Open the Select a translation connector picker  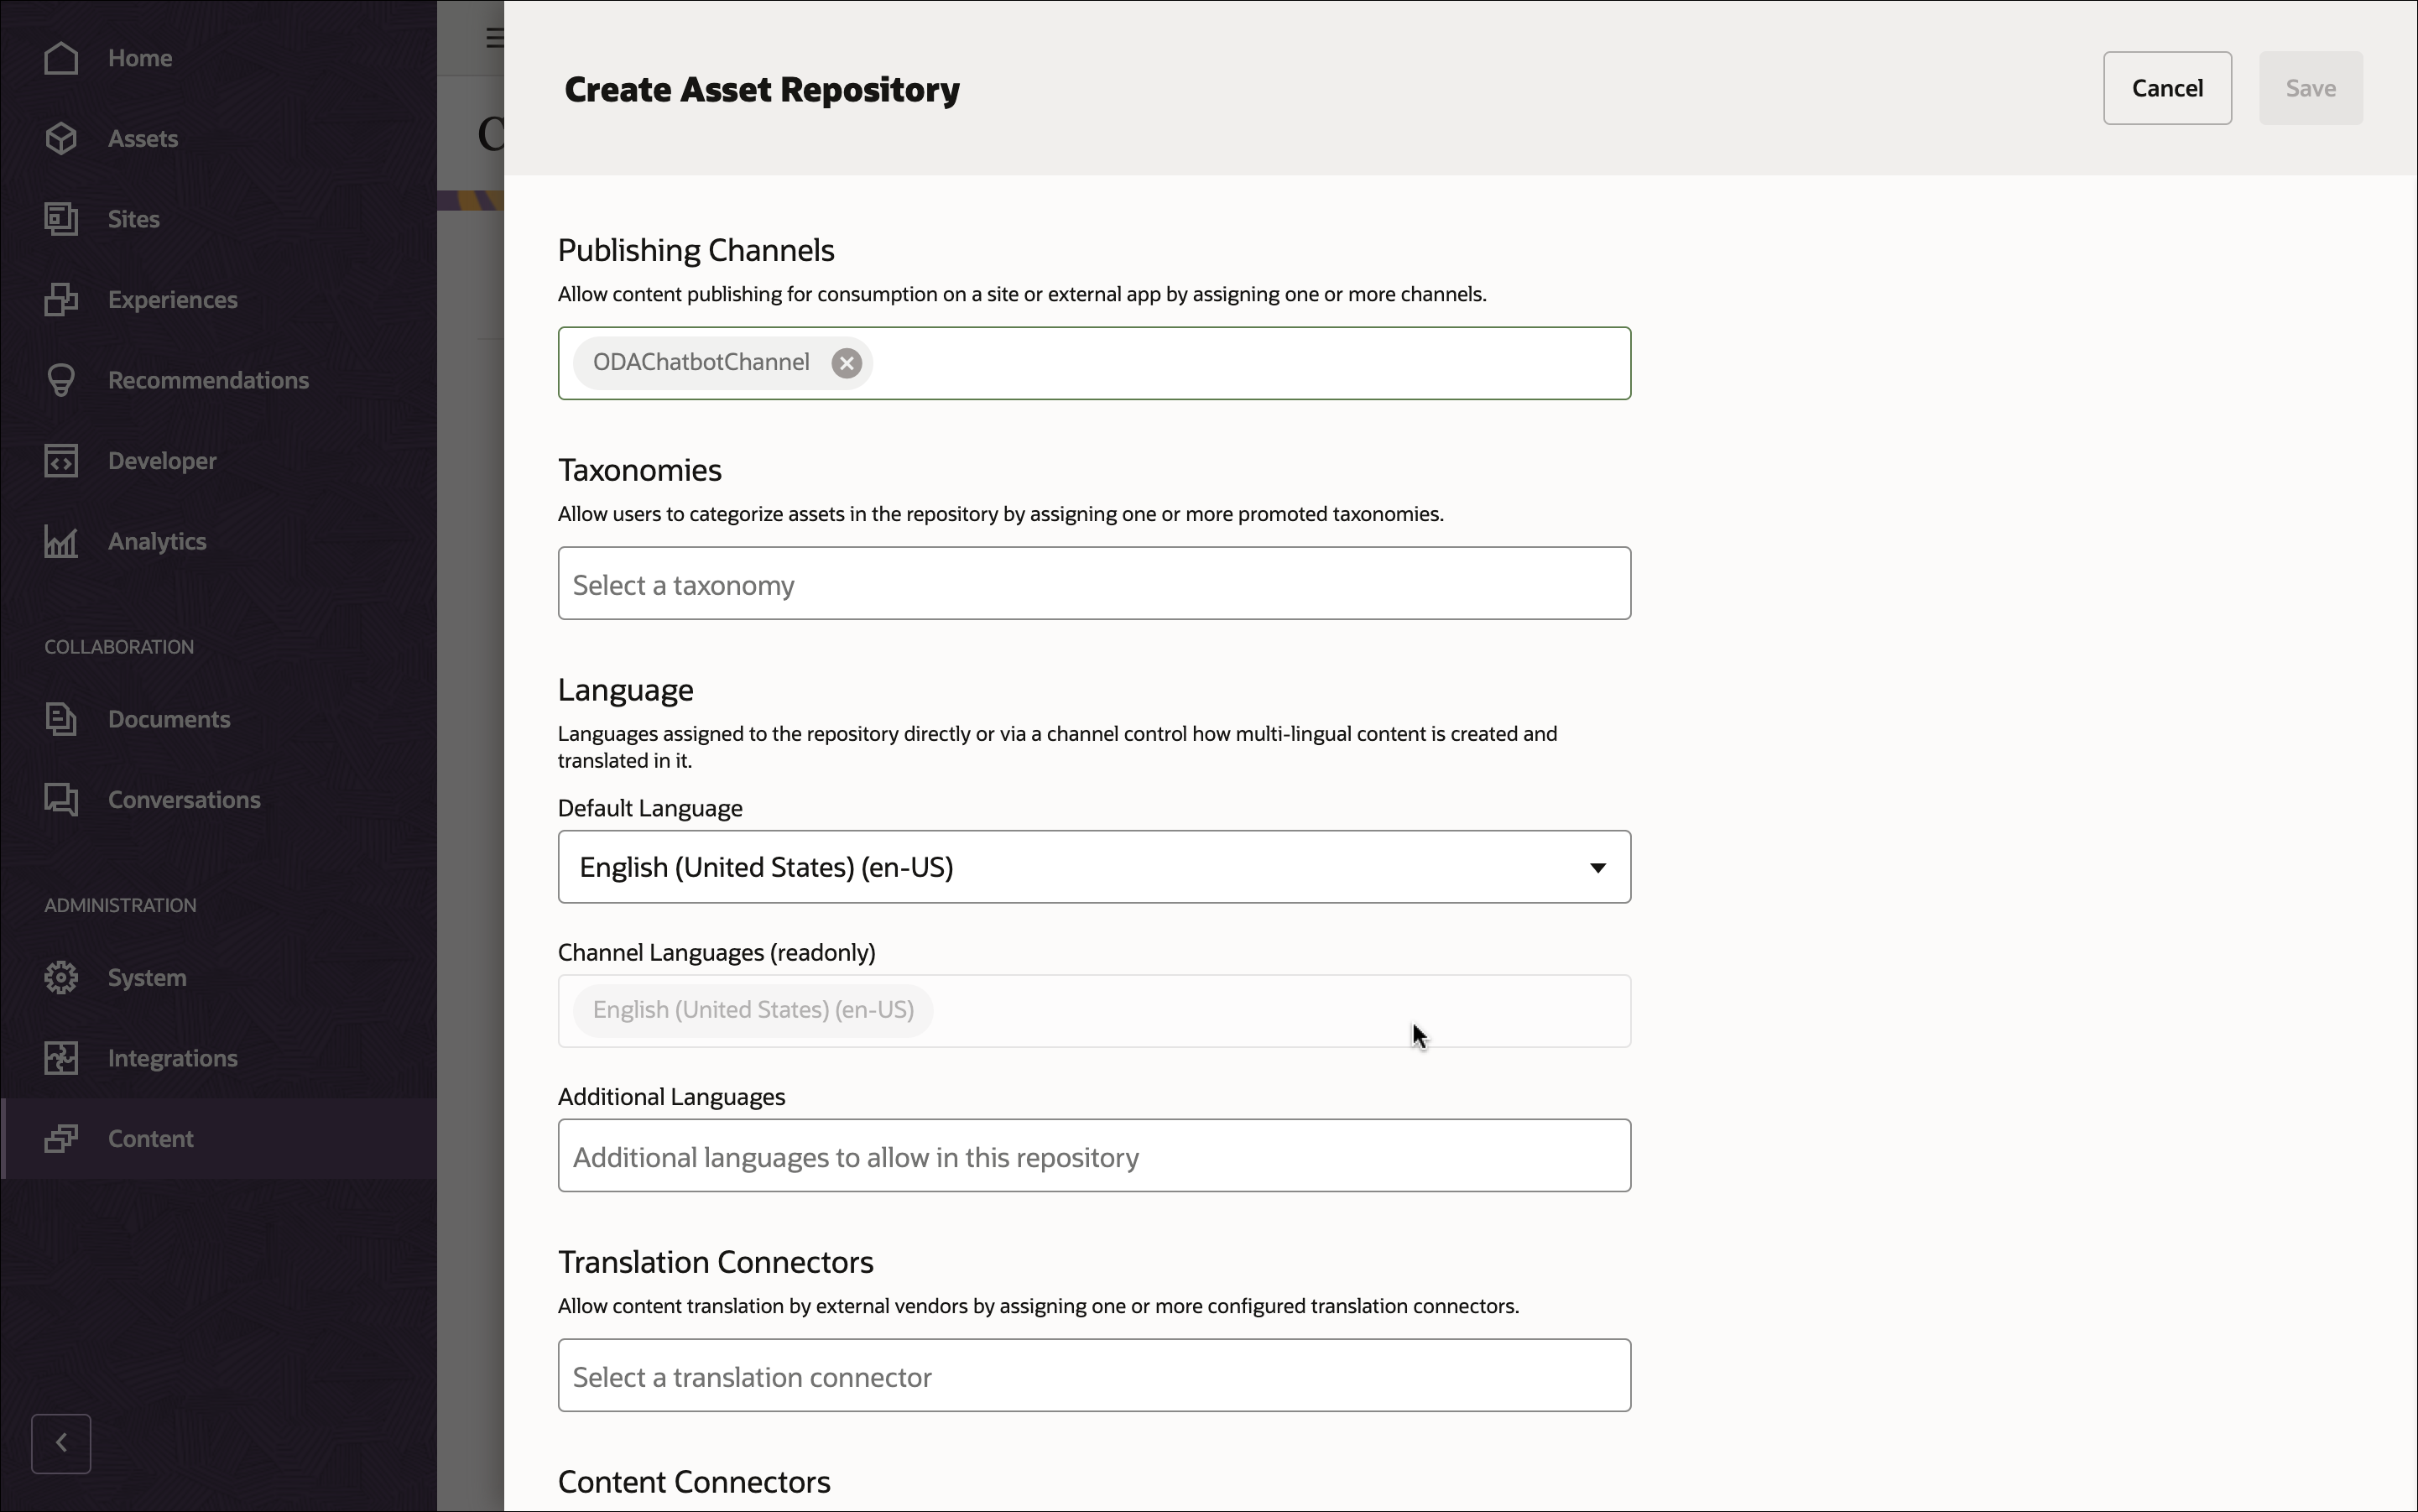(1093, 1375)
